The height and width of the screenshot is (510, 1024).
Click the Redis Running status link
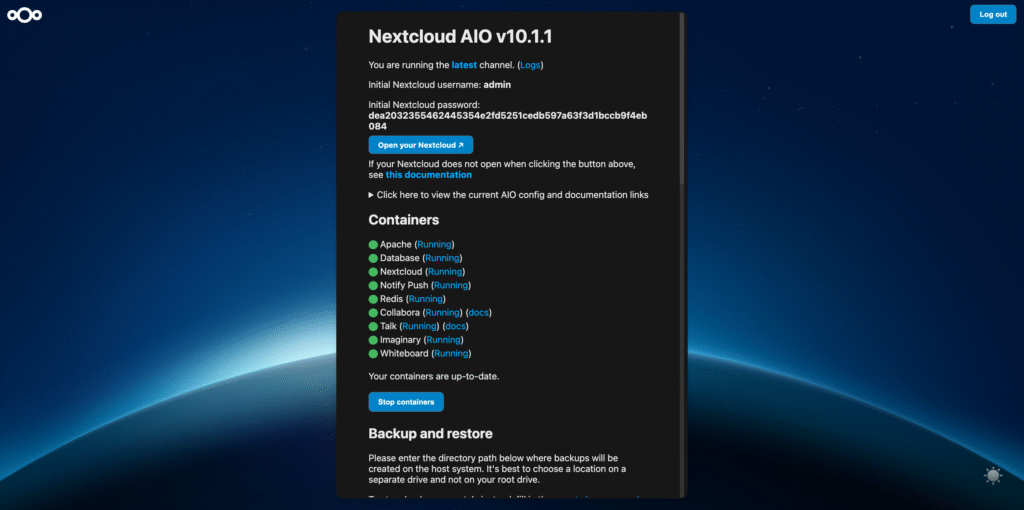tap(425, 299)
